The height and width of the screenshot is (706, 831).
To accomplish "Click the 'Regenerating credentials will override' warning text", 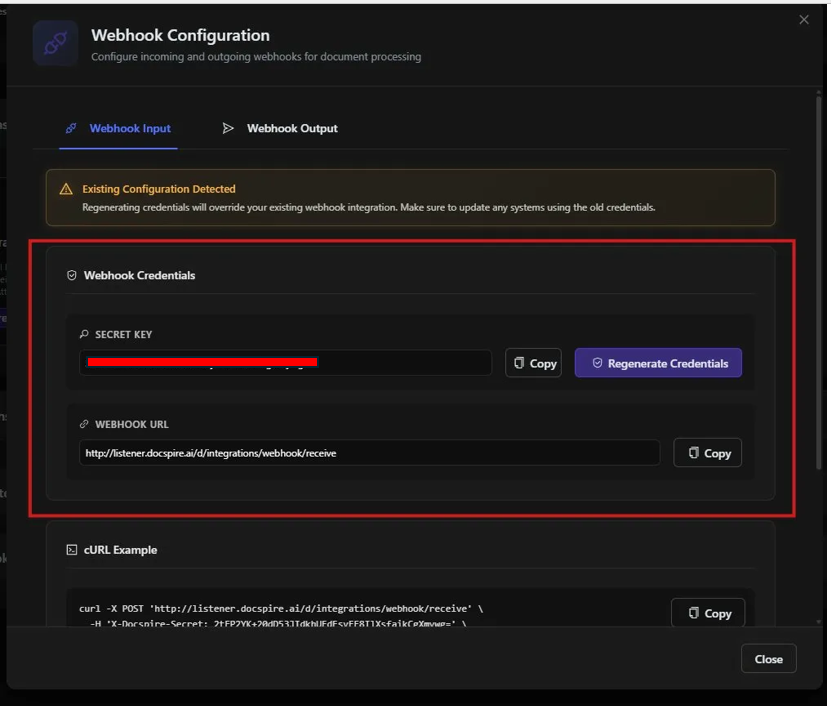I will (368, 207).
